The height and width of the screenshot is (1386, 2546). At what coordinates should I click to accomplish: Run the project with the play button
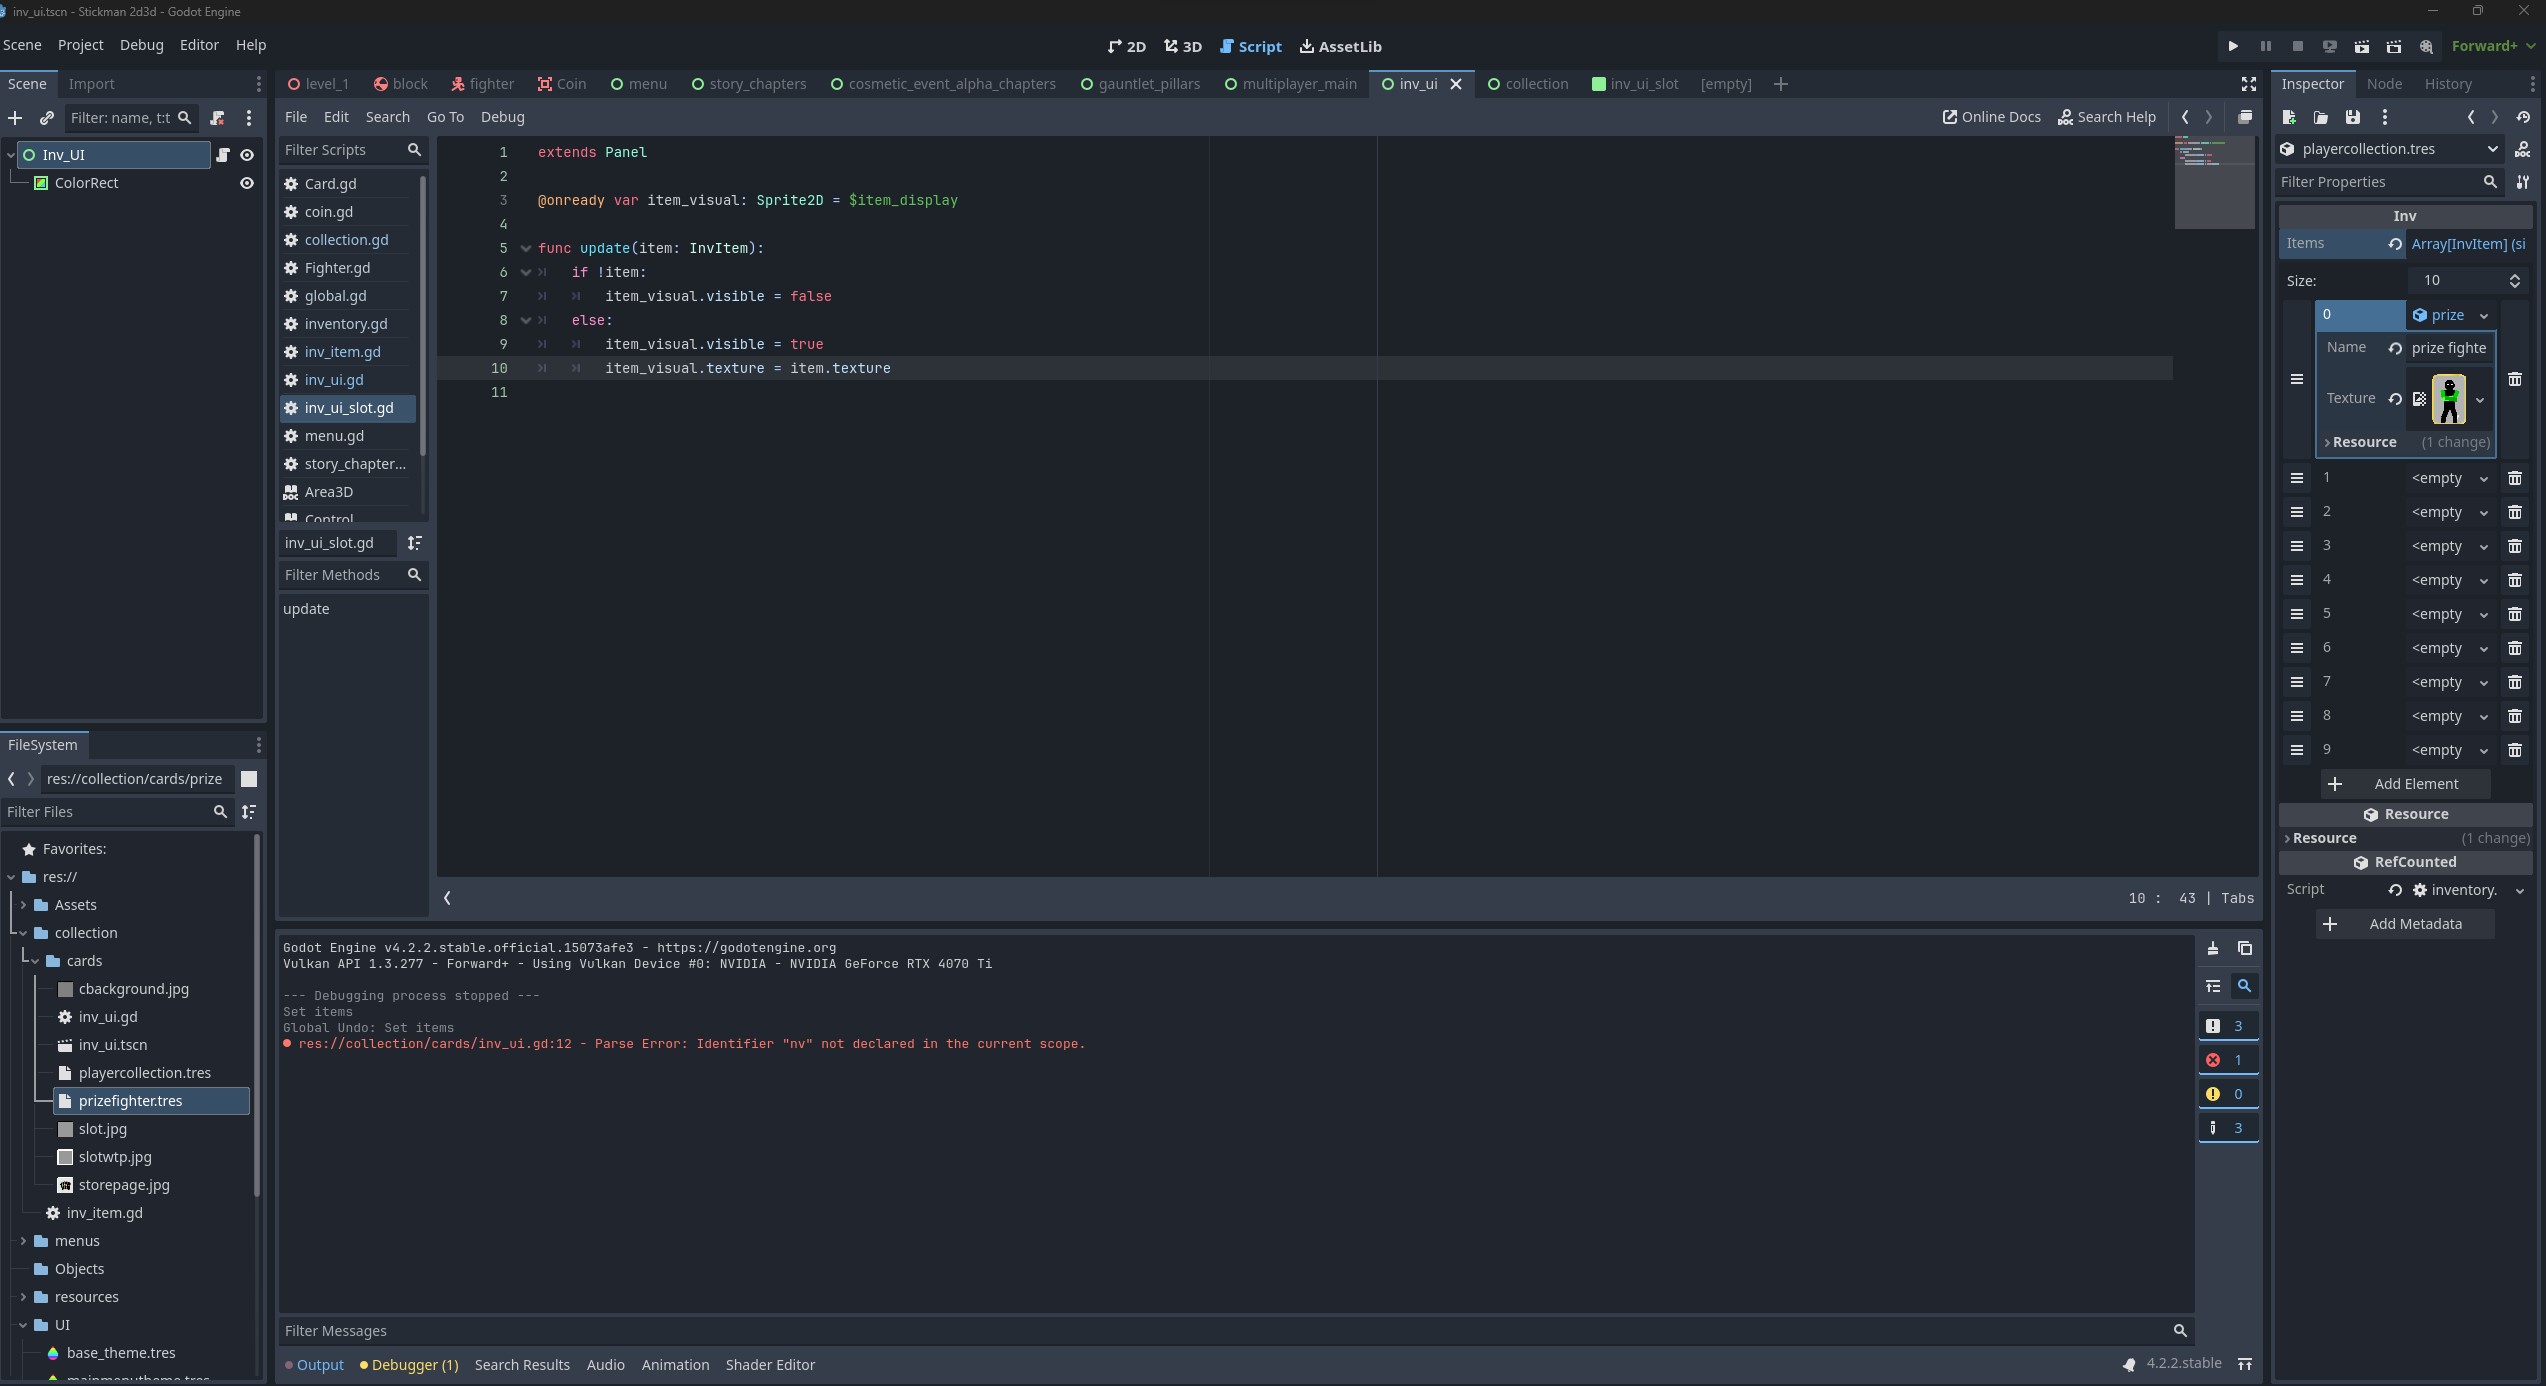pyautogui.click(x=2232, y=46)
